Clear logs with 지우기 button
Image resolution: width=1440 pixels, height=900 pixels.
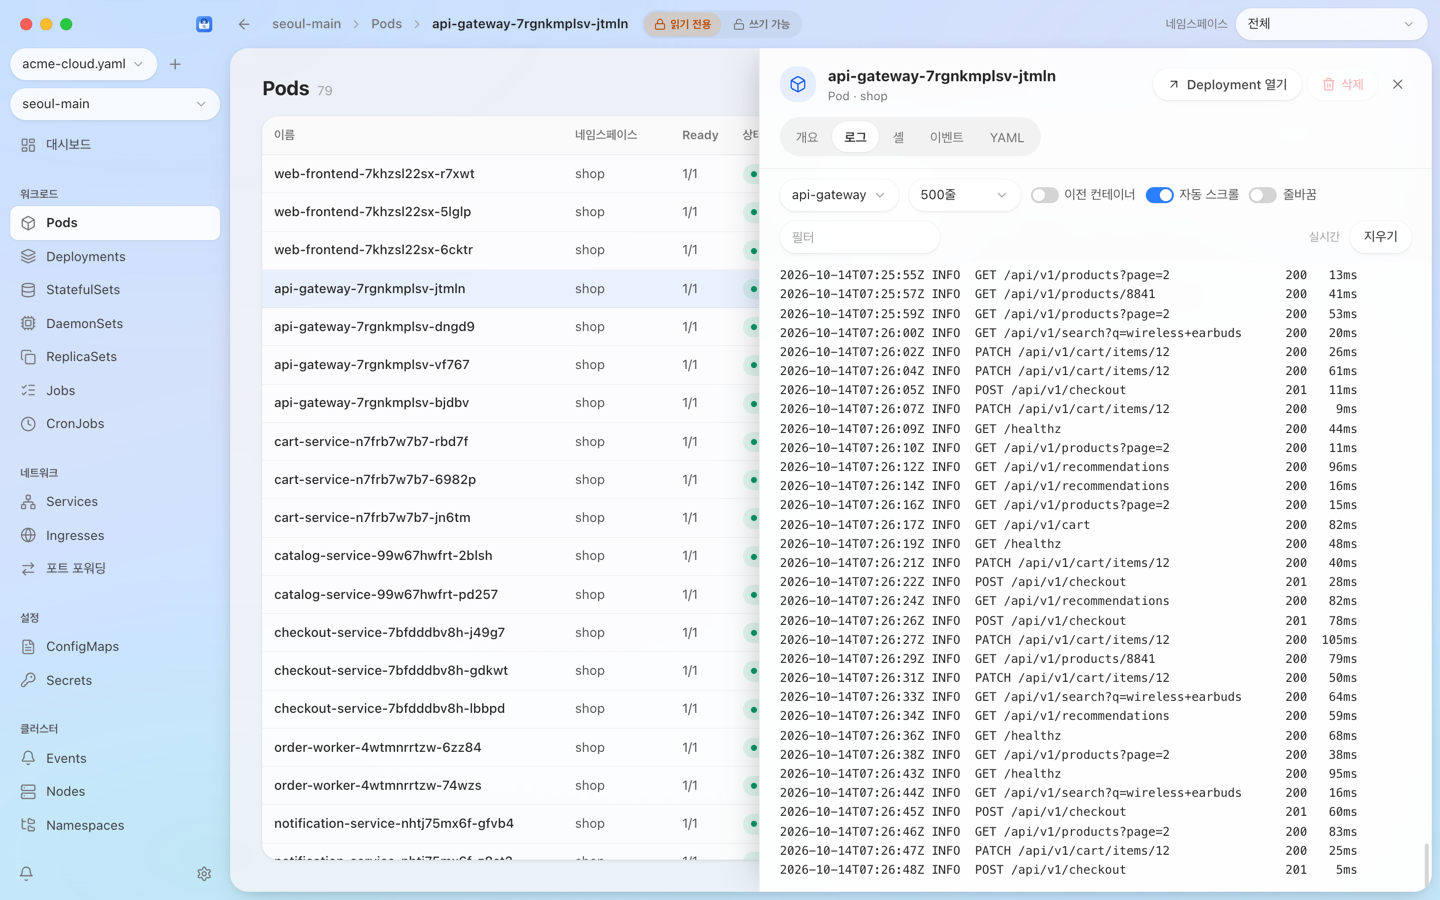[1380, 237]
